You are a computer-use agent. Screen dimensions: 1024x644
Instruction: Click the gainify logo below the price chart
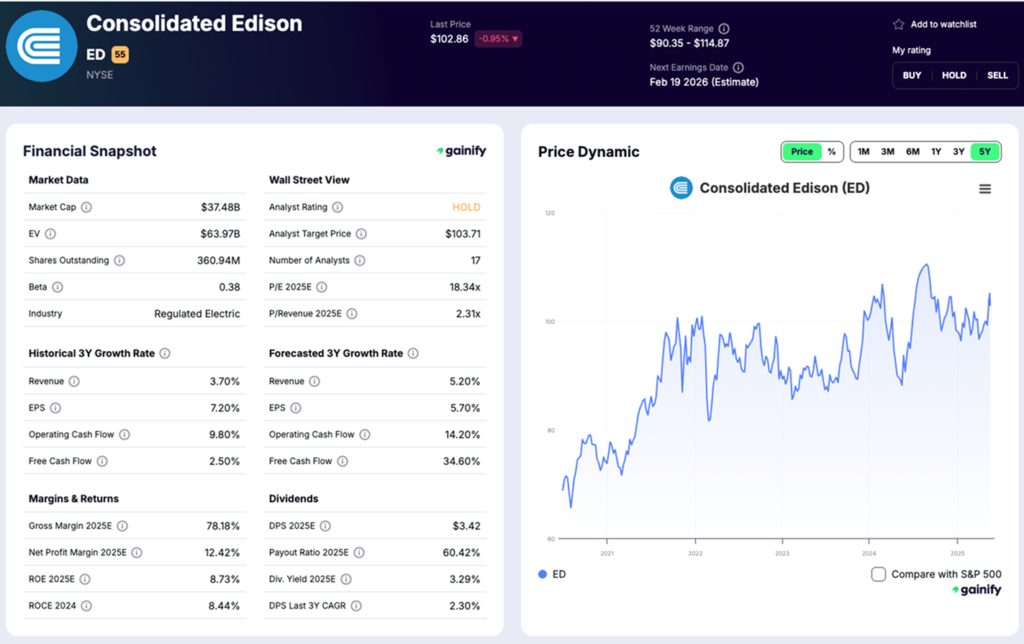(x=978, y=589)
